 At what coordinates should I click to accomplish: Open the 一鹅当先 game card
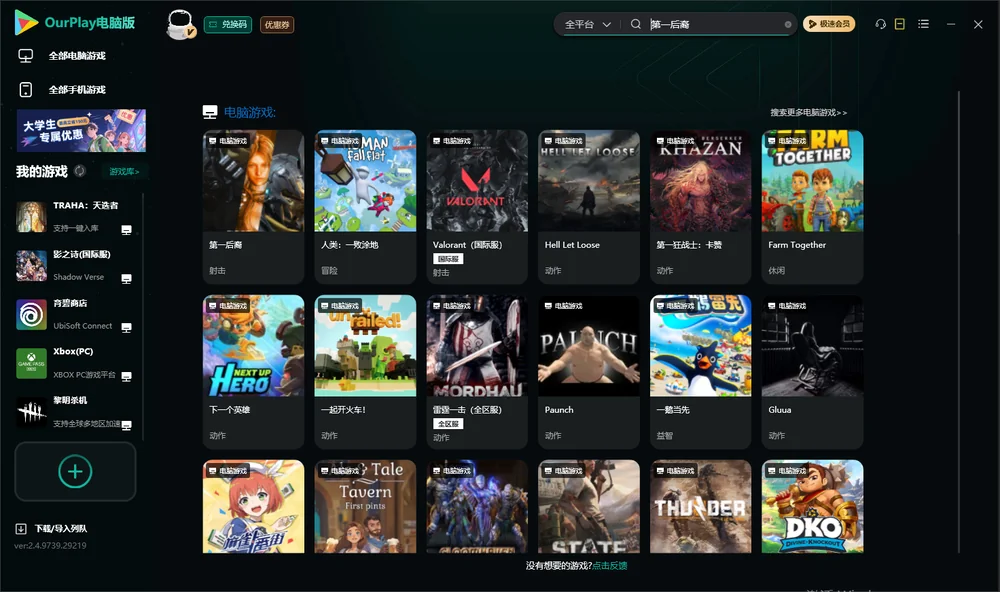point(701,372)
